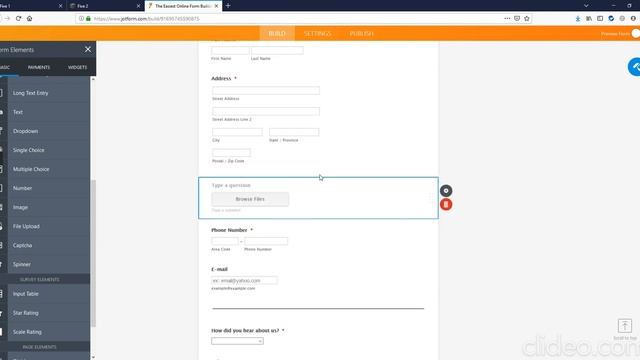Image resolution: width=640 pixels, height=360 pixels.
Task: Click Postal / Zip Code field
Action: click(231, 153)
